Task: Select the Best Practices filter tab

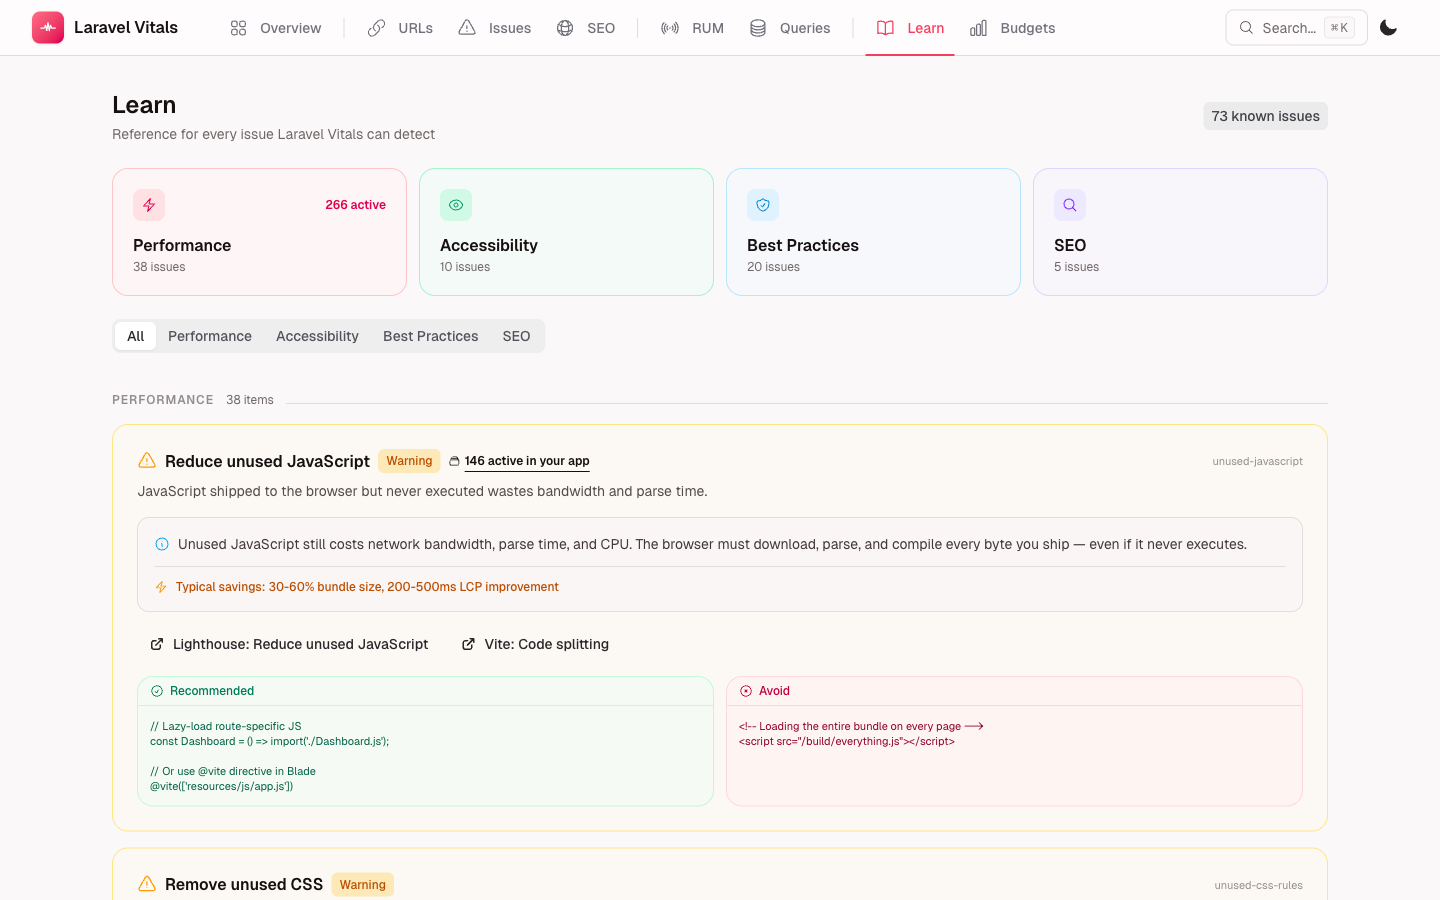Action: click(431, 336)
